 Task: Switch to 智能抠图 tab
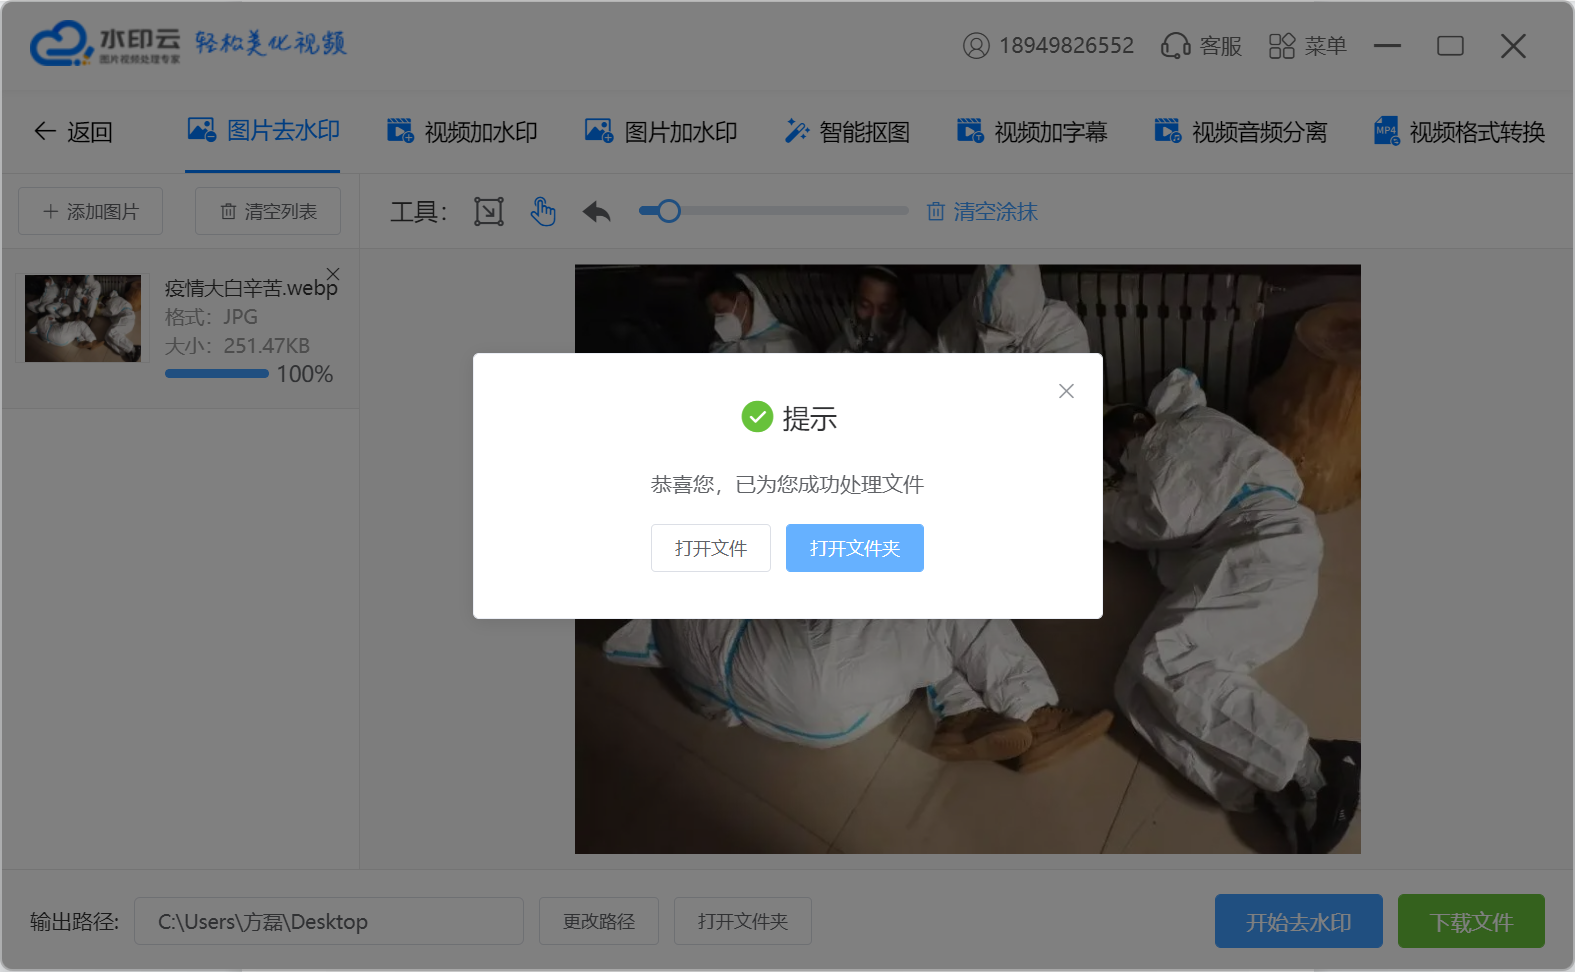coord(847,132)
